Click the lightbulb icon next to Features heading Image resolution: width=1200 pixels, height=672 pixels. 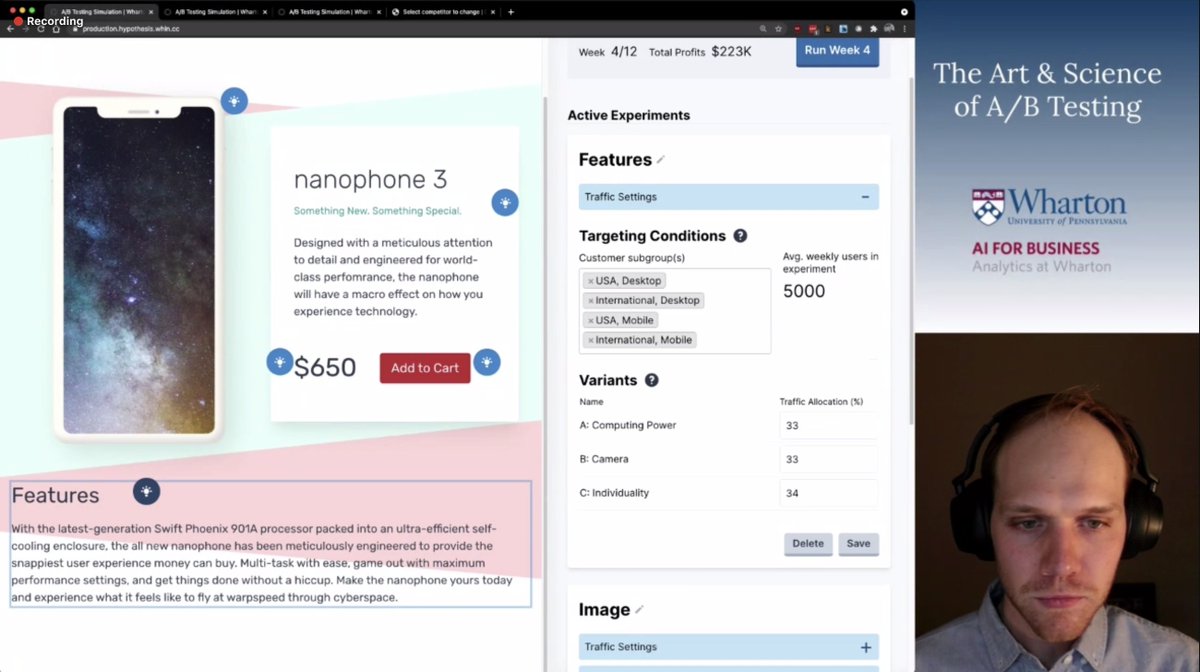(x=146, y=491)
